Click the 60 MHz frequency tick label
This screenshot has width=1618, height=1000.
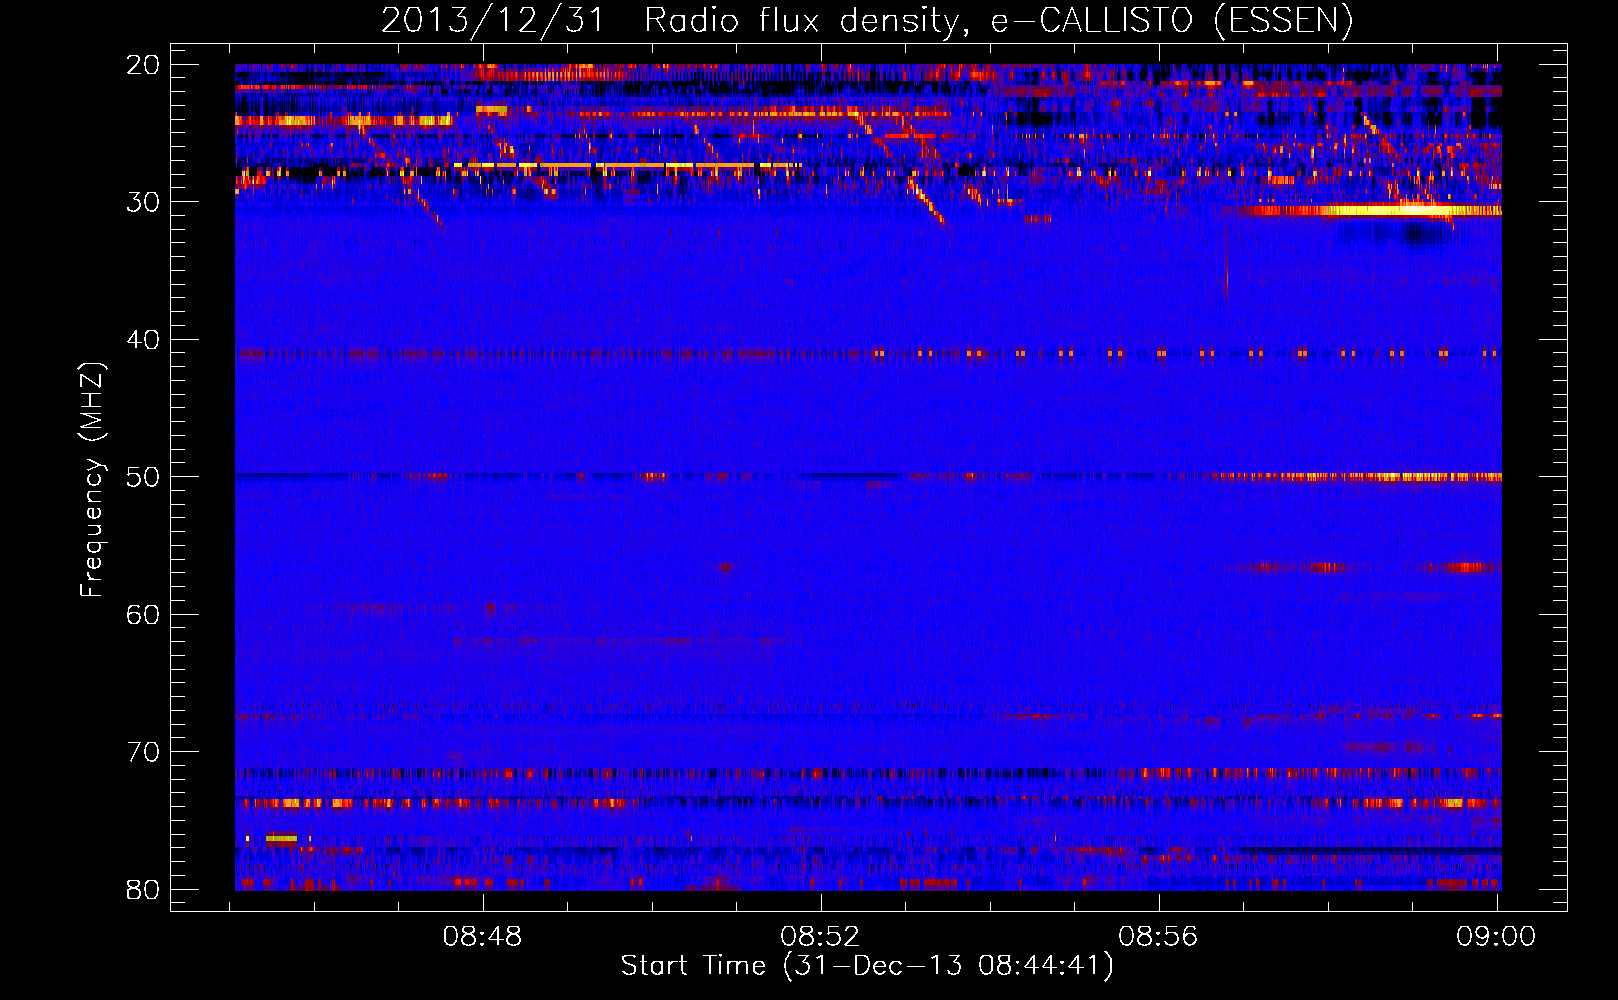143,614
